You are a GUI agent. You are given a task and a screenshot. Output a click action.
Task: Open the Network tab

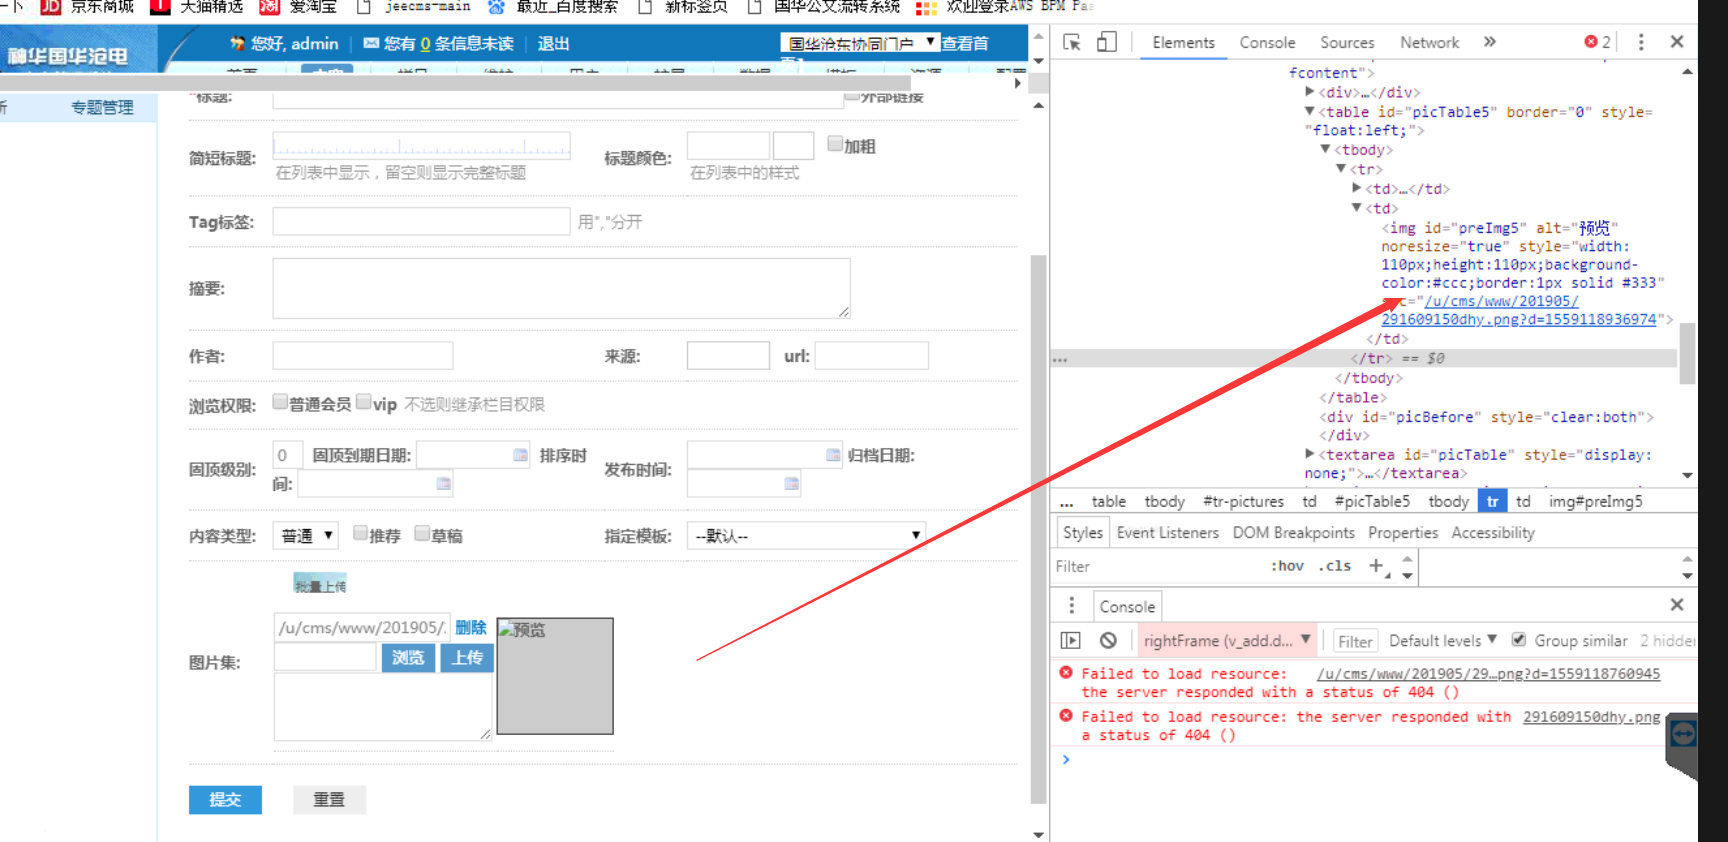[1429, 43]
